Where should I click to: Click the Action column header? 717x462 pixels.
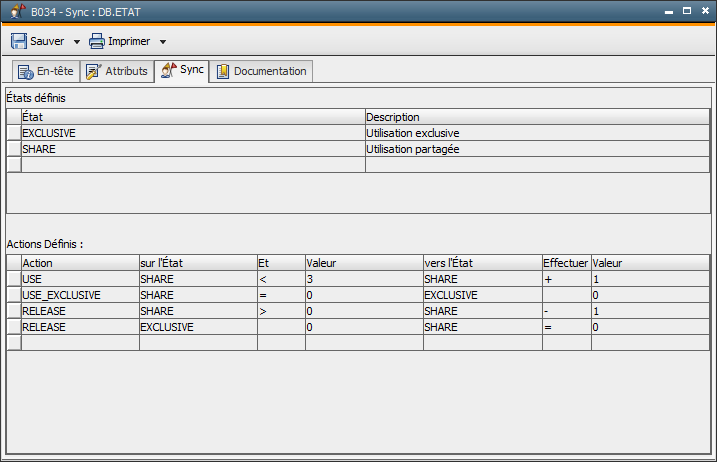pyautogui.click(x=80, y=263)
